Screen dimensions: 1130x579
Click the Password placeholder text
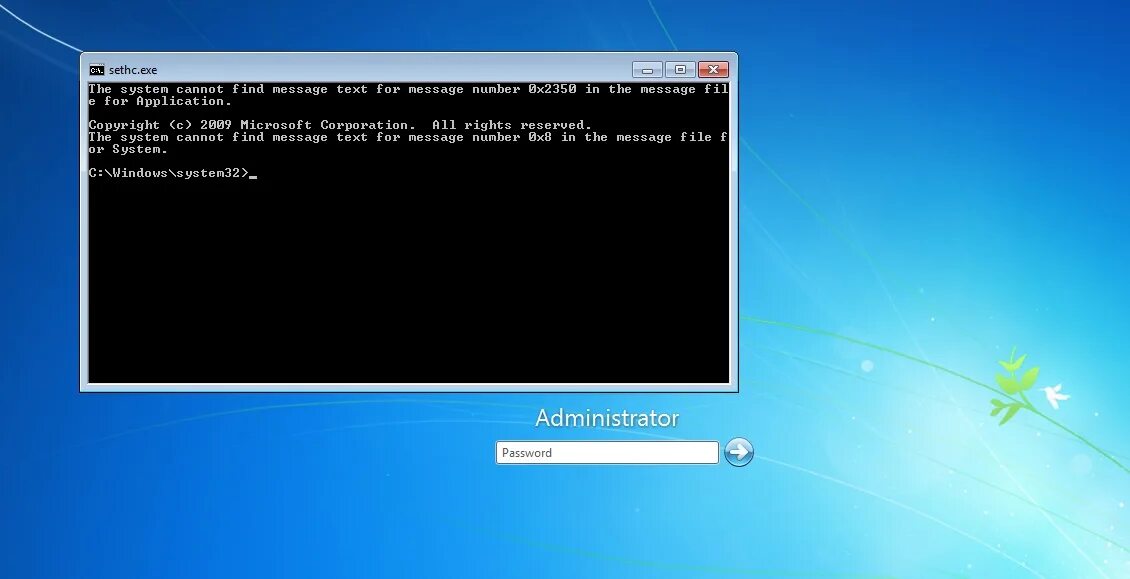(x=528, y=452)
